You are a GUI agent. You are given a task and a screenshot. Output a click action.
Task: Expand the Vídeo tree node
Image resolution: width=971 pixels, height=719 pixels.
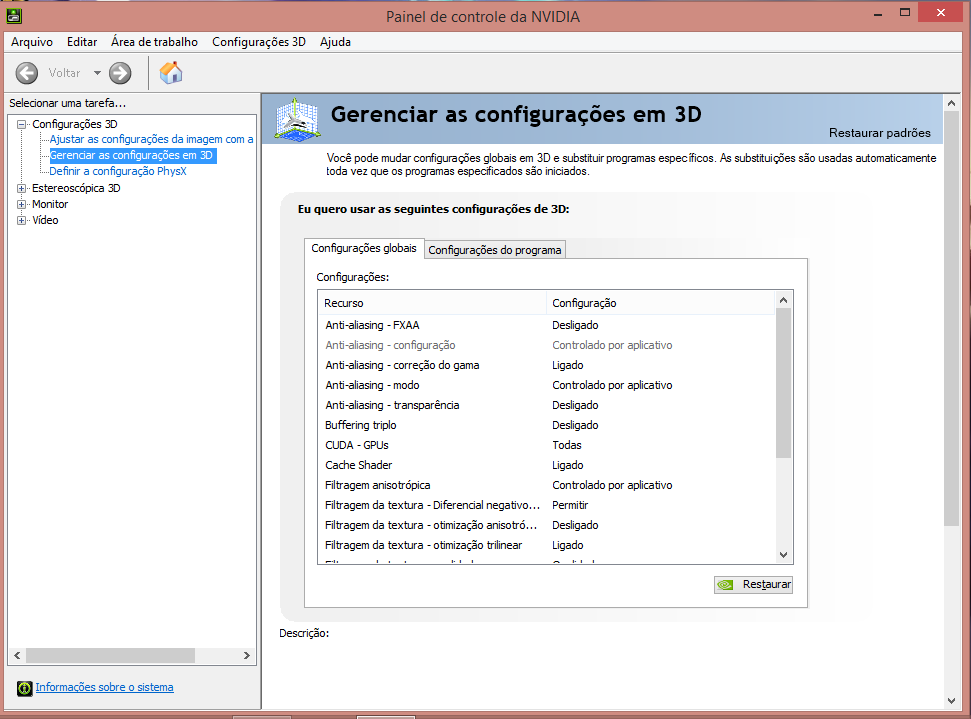22,220
